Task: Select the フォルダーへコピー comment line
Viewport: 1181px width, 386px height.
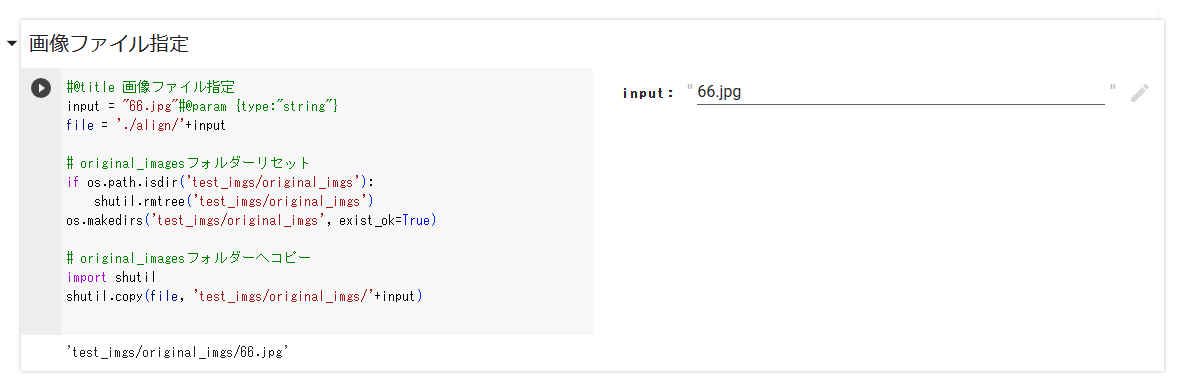Action: 188,259
